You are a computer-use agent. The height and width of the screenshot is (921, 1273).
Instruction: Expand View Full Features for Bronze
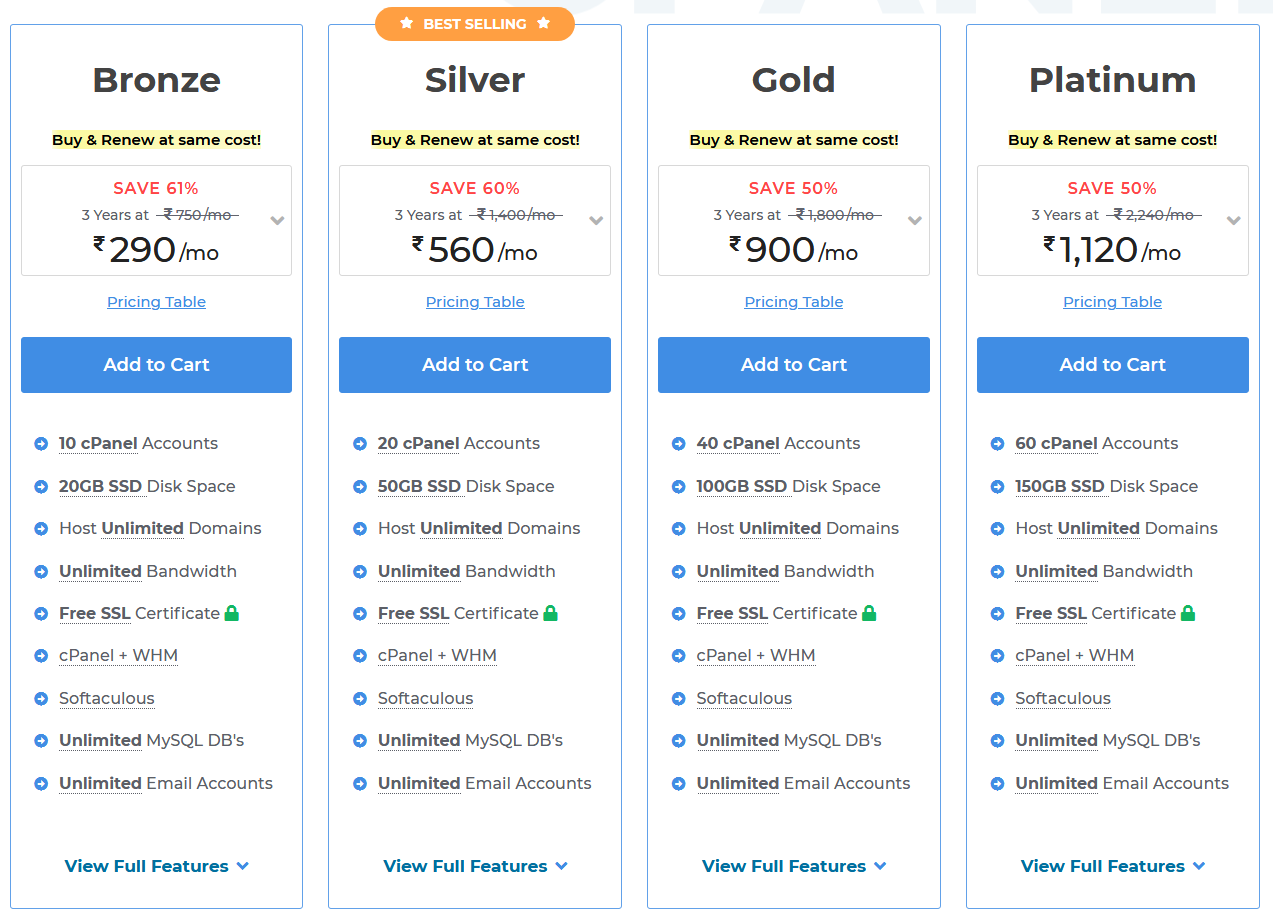[156, 866]
